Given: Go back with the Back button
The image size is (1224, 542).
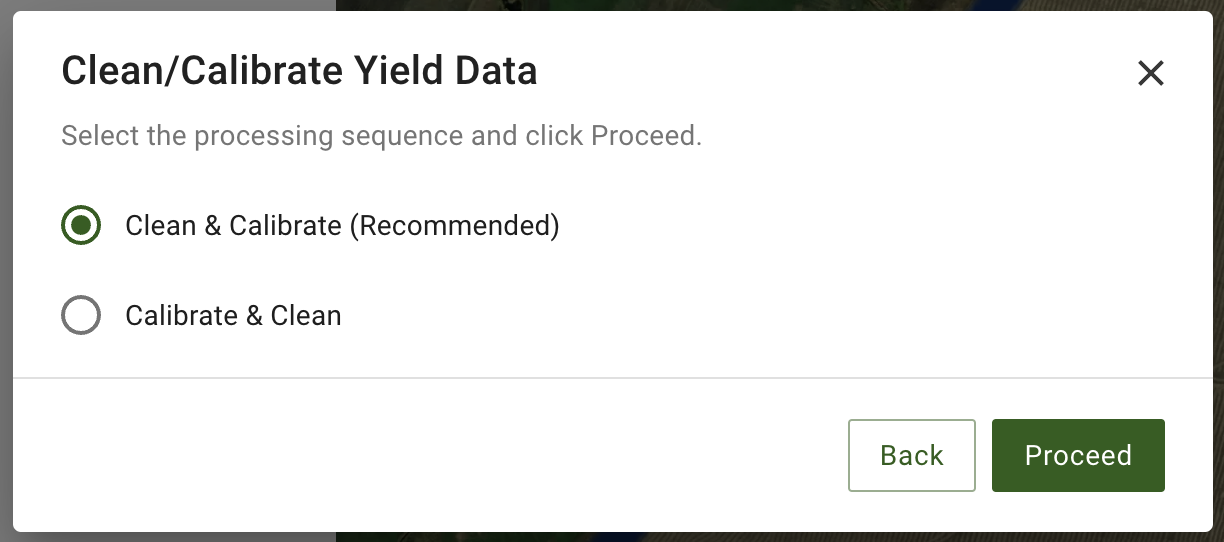Looking at the screenshot, I should 911,455.
